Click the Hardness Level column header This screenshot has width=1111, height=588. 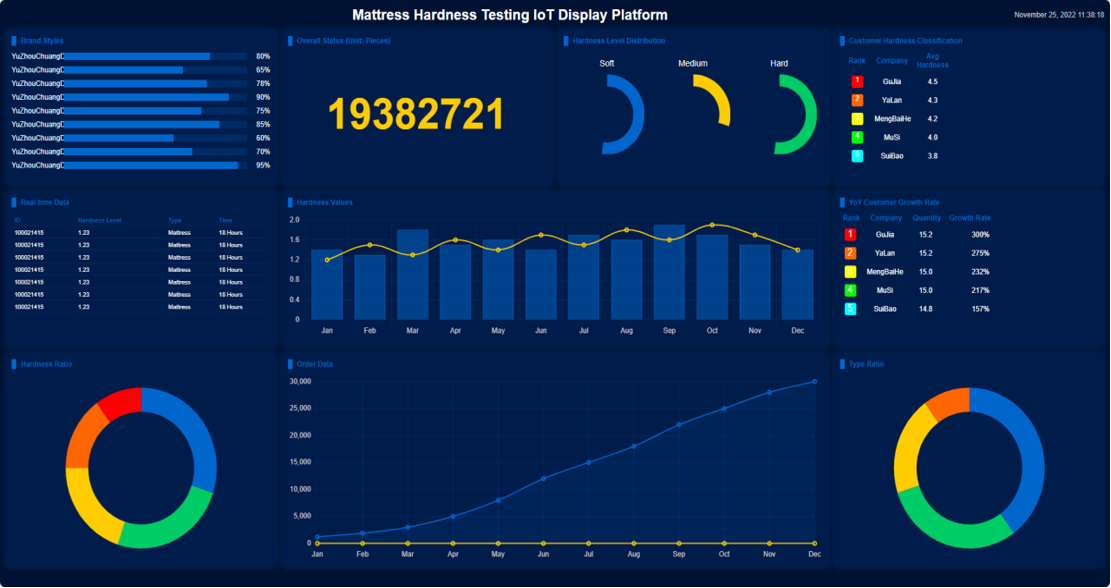pyautogui.click(x=99, y=220)
